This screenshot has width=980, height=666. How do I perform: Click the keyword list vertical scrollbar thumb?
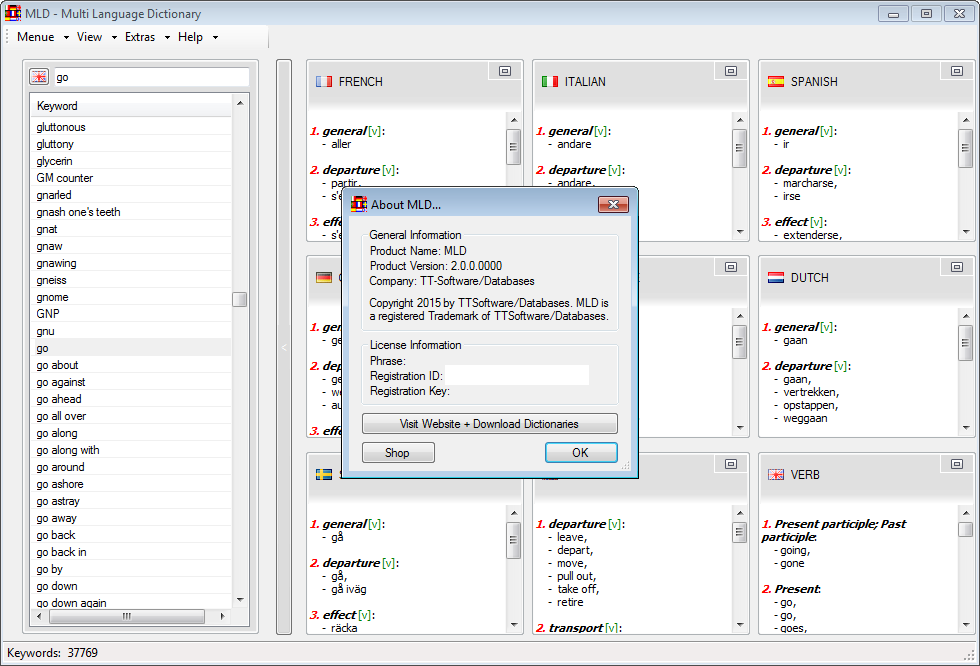239,299
